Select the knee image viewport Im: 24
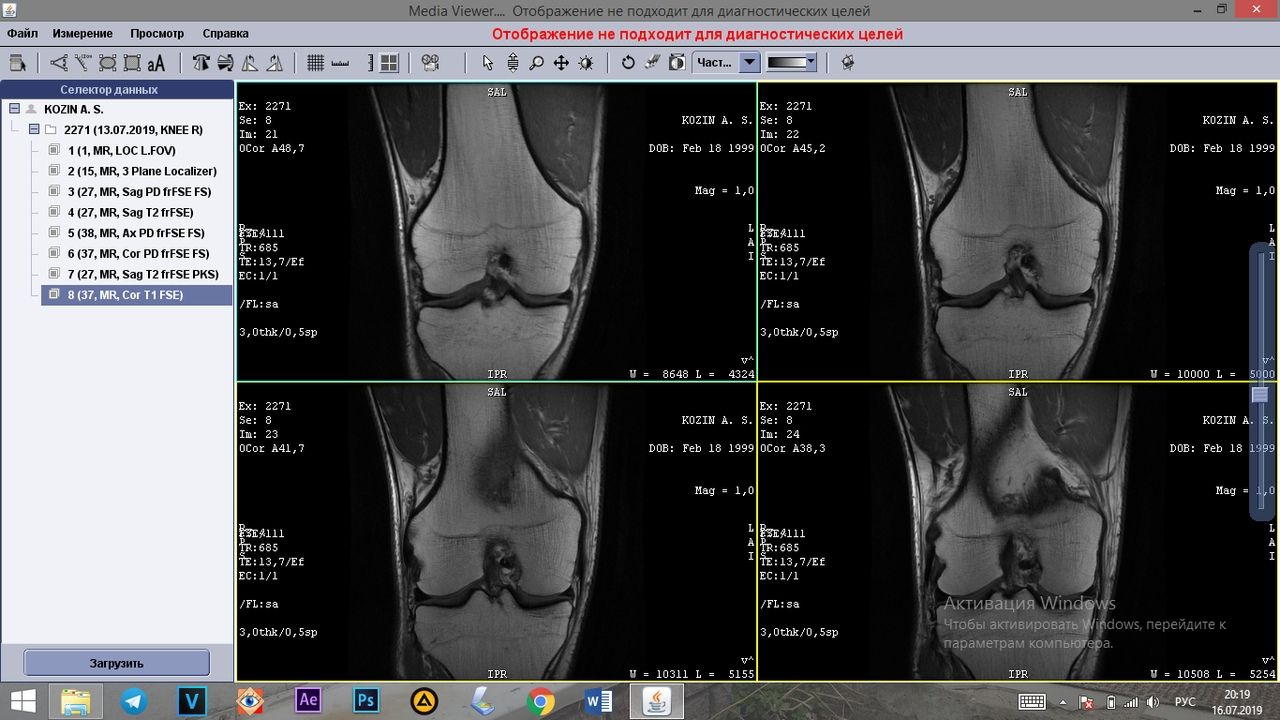 pos(1017,531)
